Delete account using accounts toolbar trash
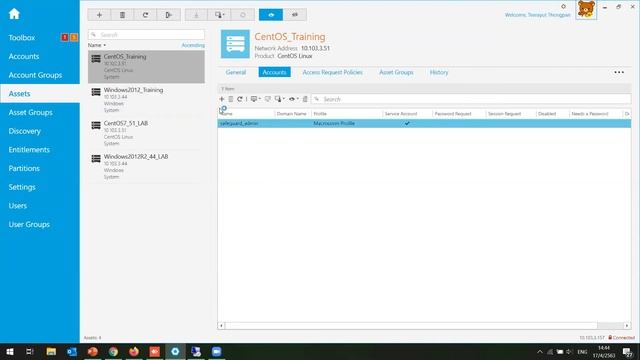The height and width of the screenshot is (360, 640). pyautogui.click(x=231, y=99)
